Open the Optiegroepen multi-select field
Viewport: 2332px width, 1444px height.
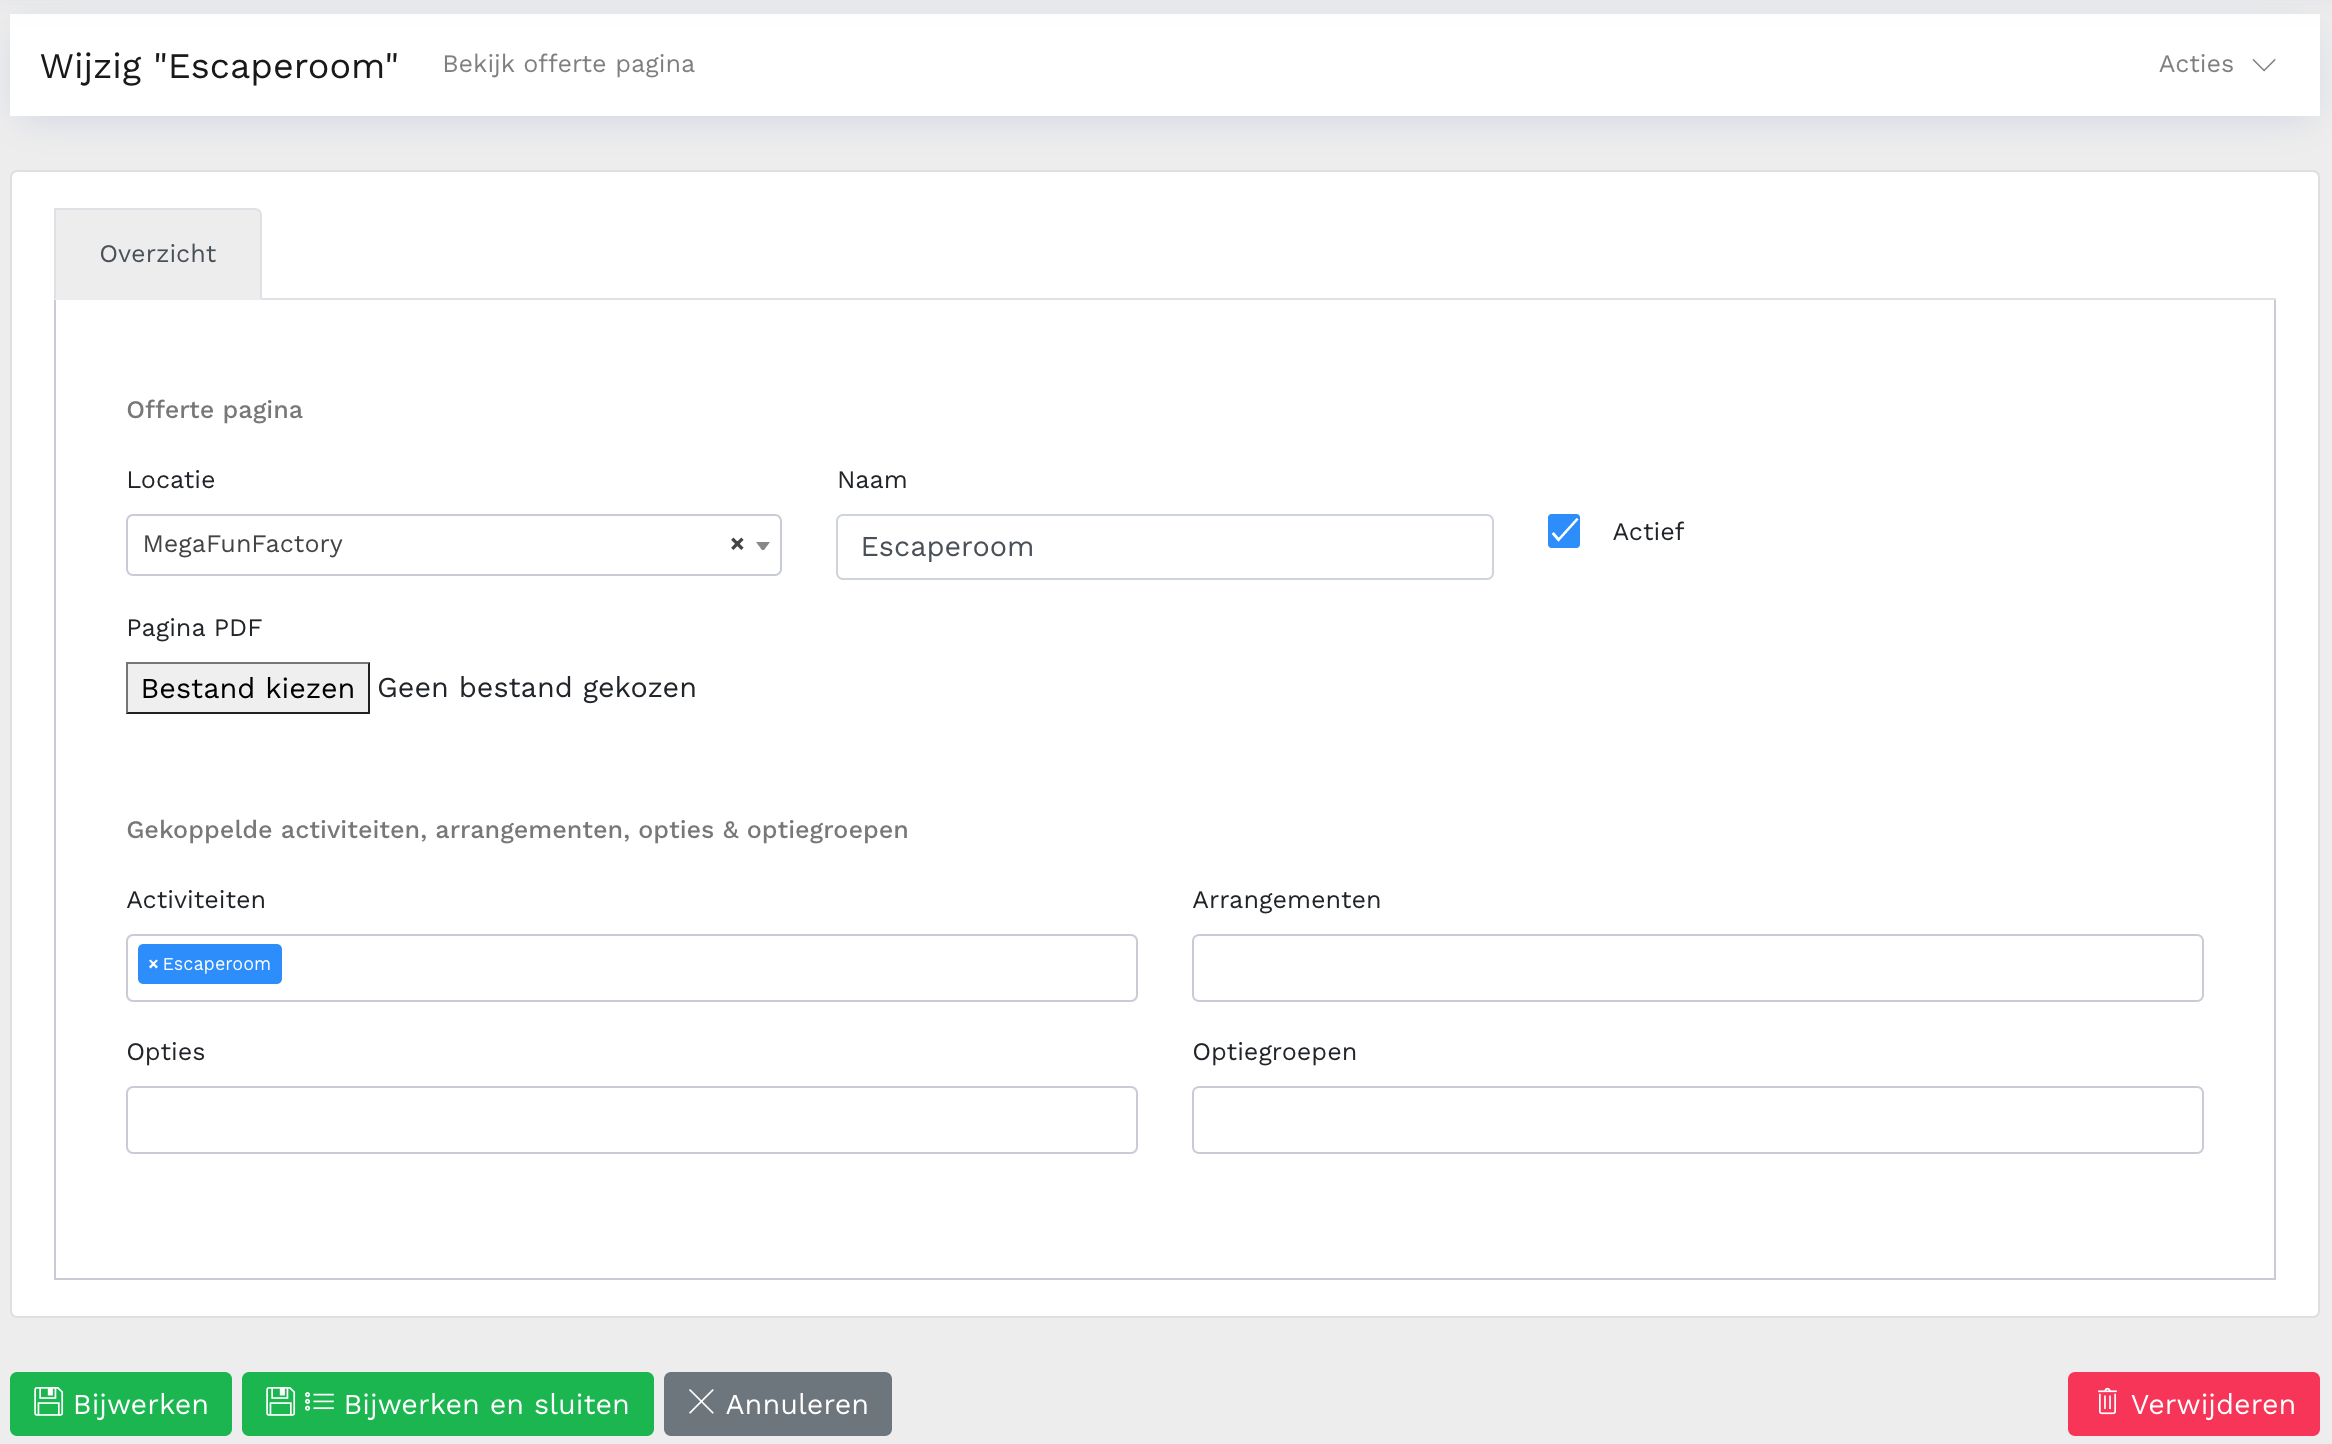pos(1697,1119)
